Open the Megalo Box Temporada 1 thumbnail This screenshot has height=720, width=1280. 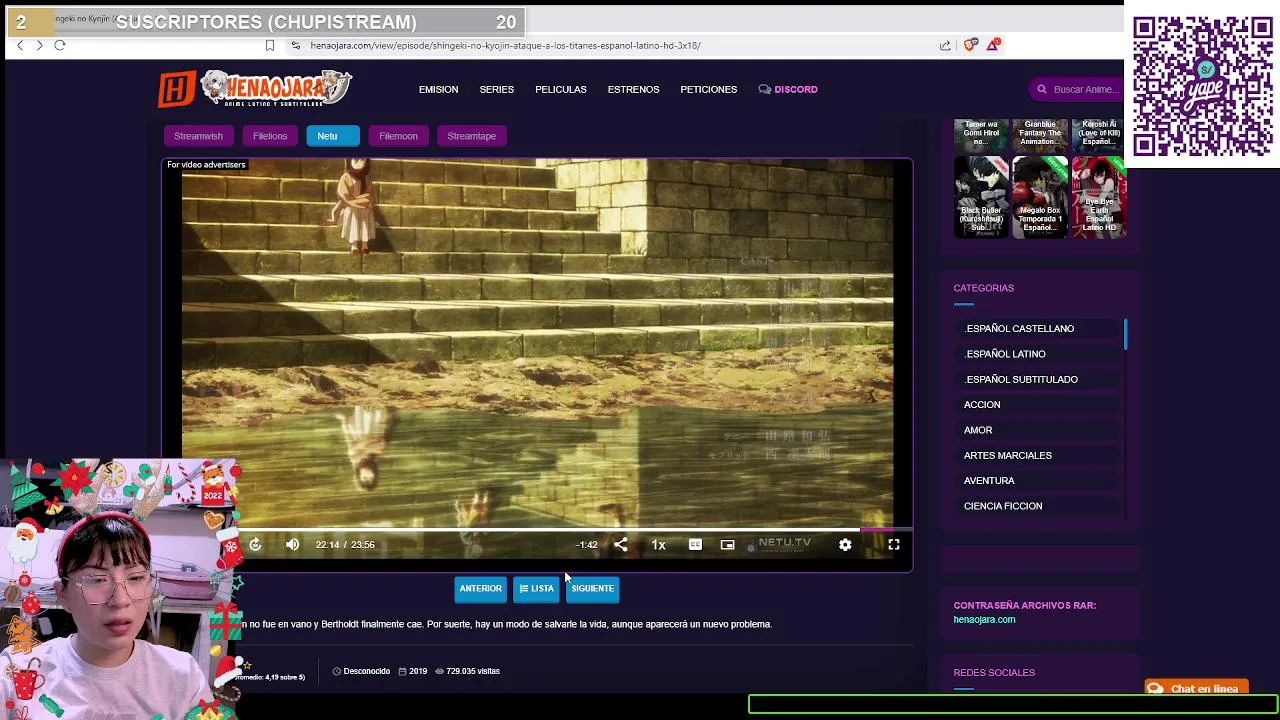(x=1040, y=197)
